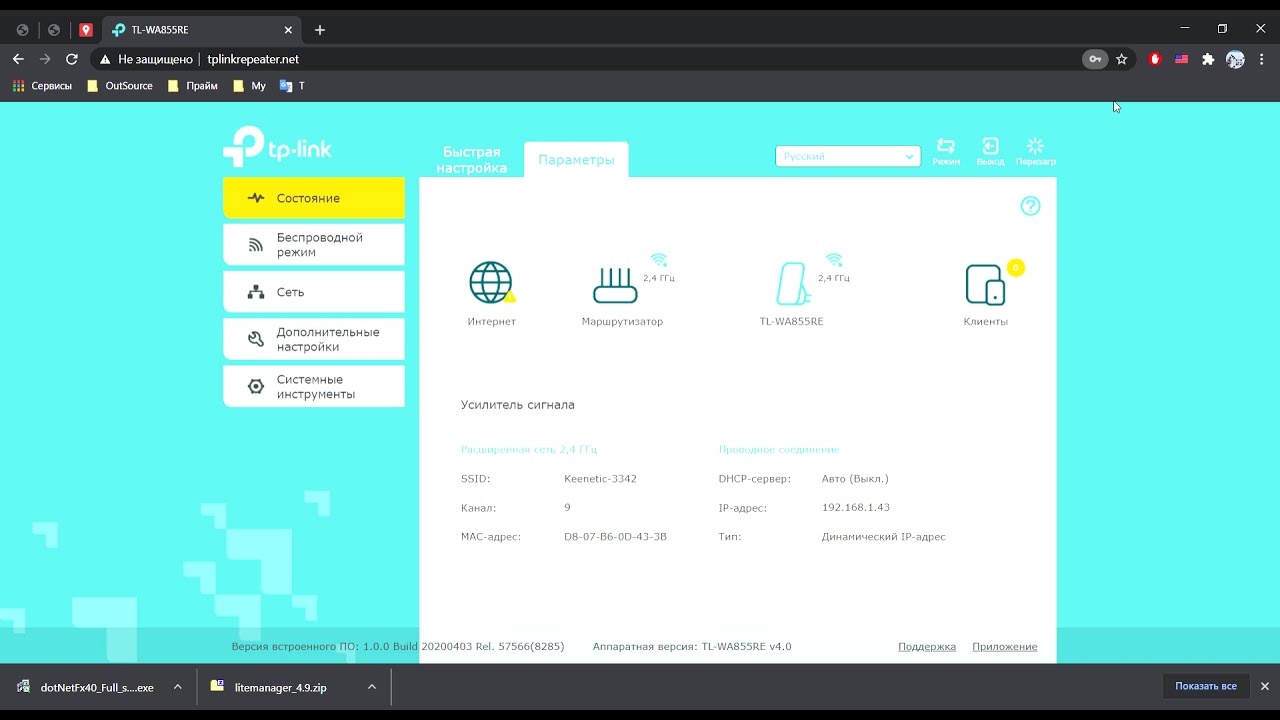This screenshot has height=720, width=1280.
Task: Open the Chrome extensions puzzle icon
Action: point(1208,59)
